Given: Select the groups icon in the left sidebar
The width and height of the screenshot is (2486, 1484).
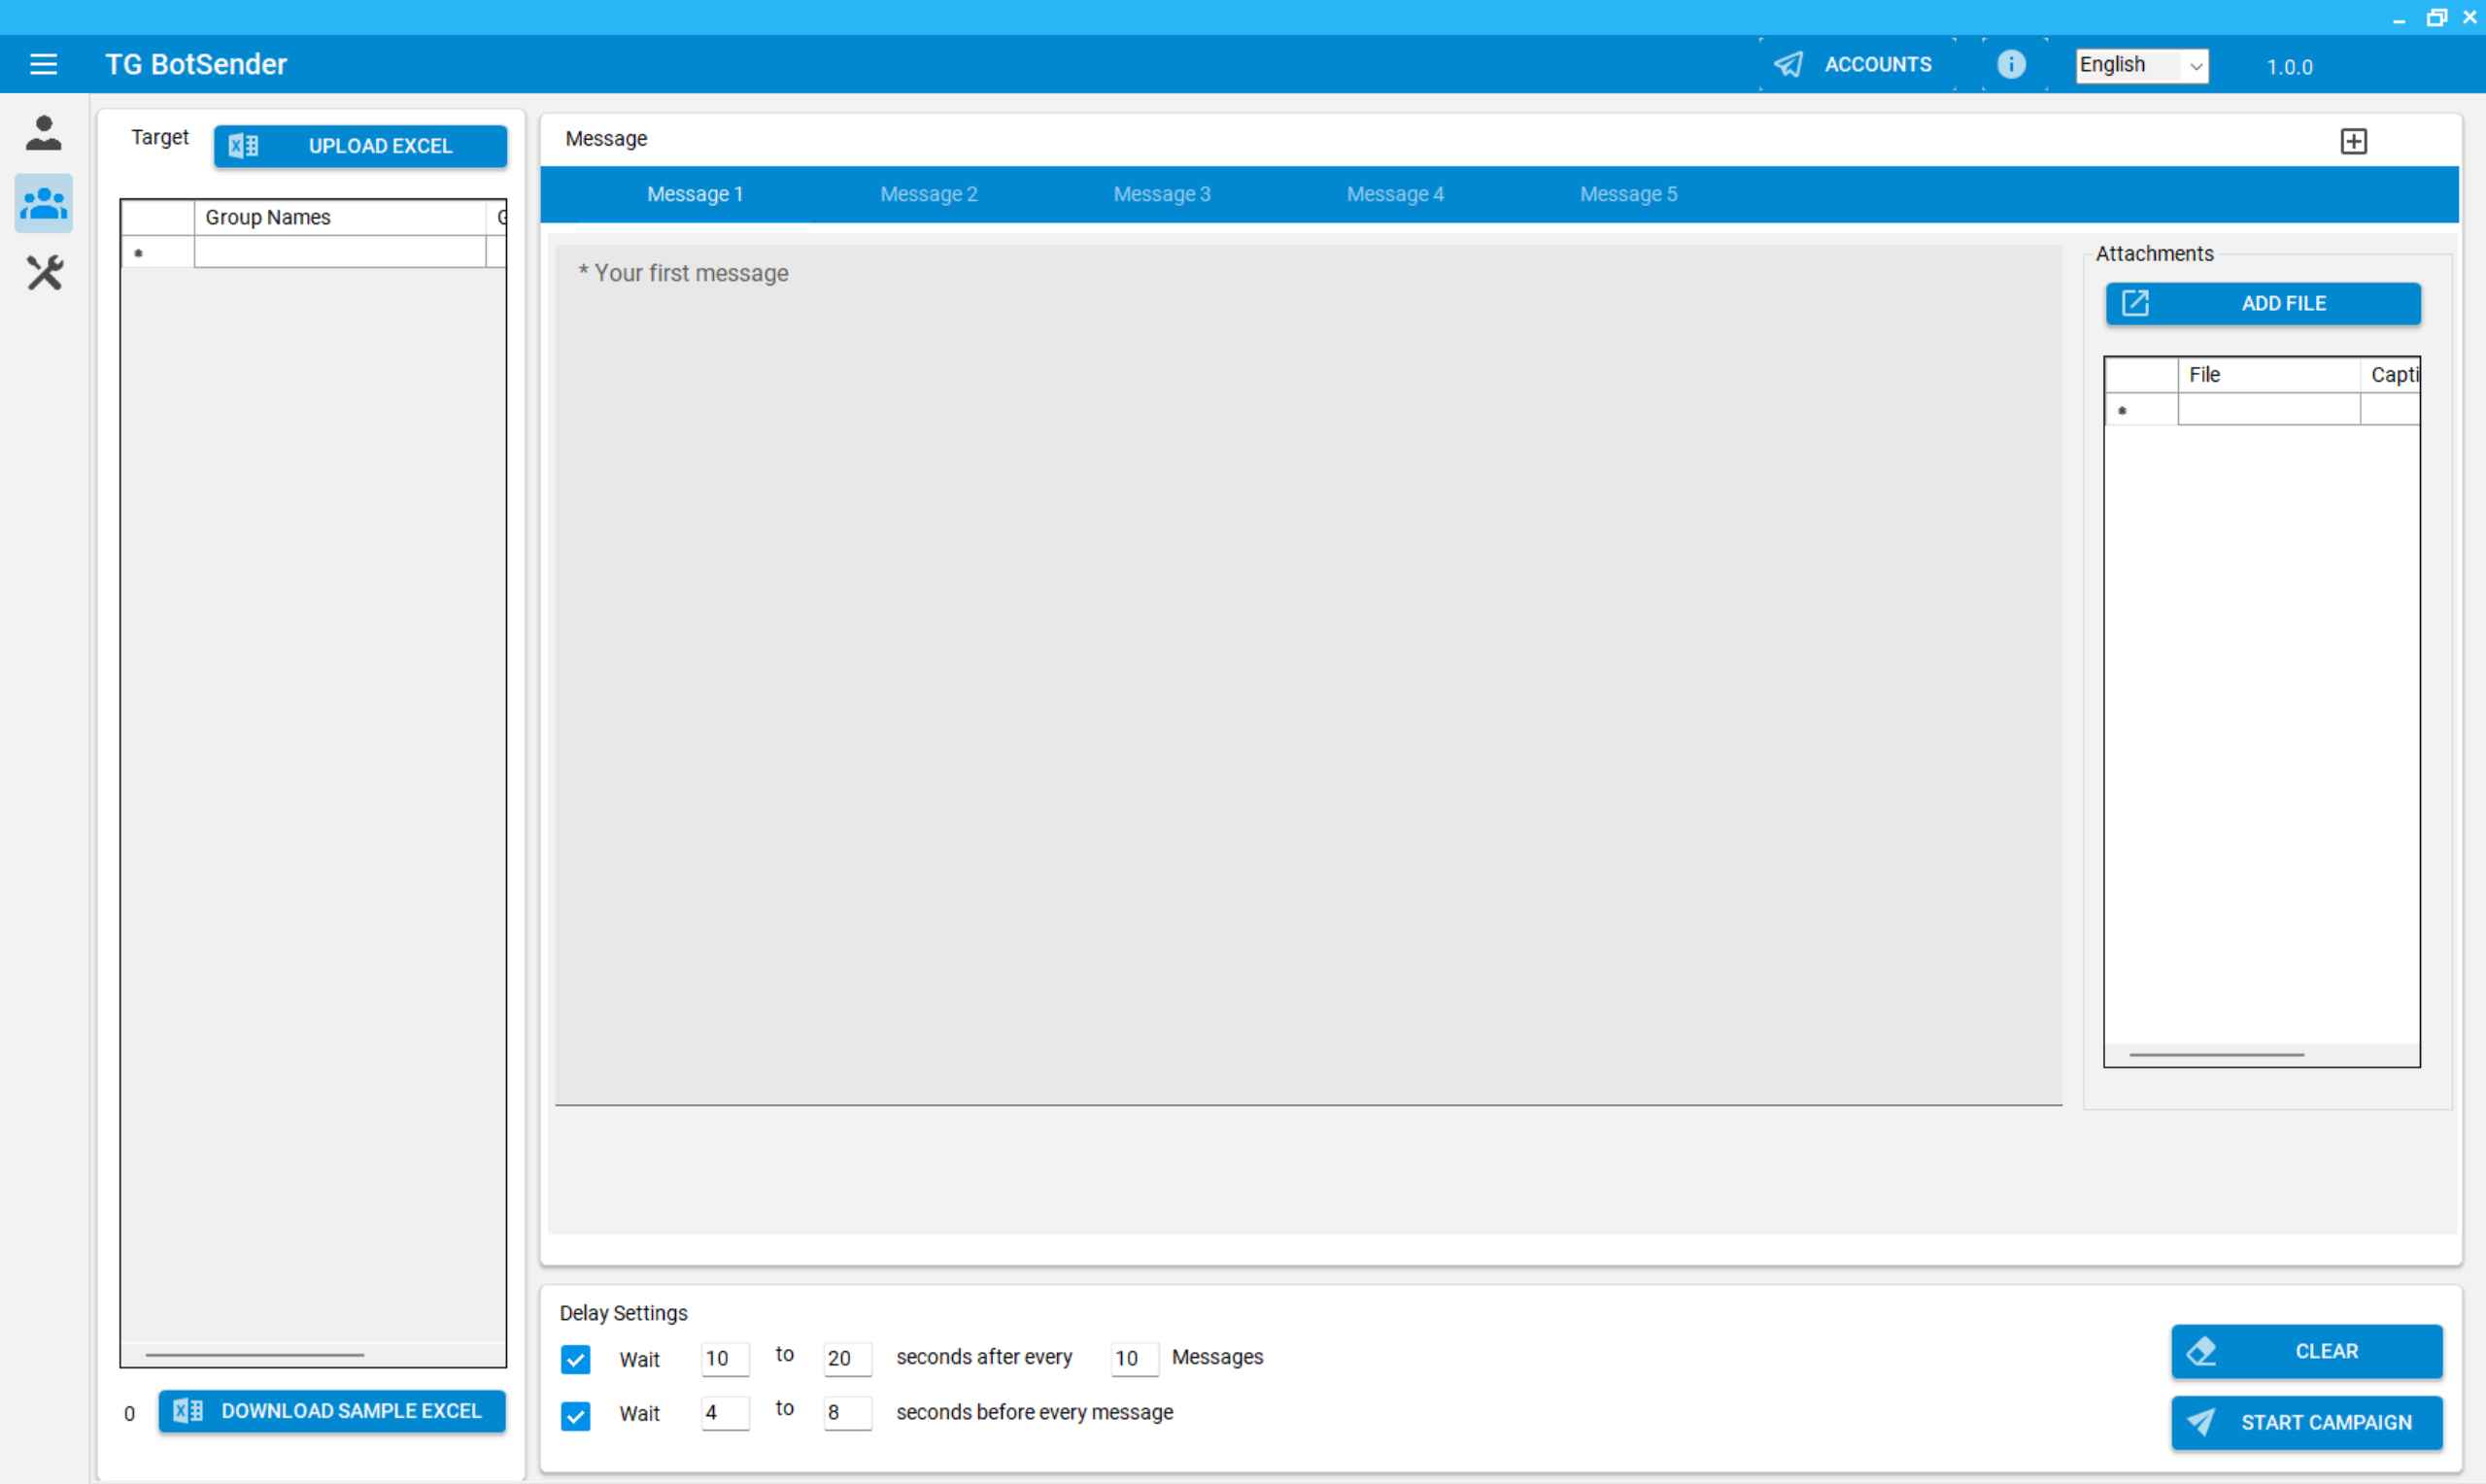Looking at the screenshot, I should [x=44, y=202].
